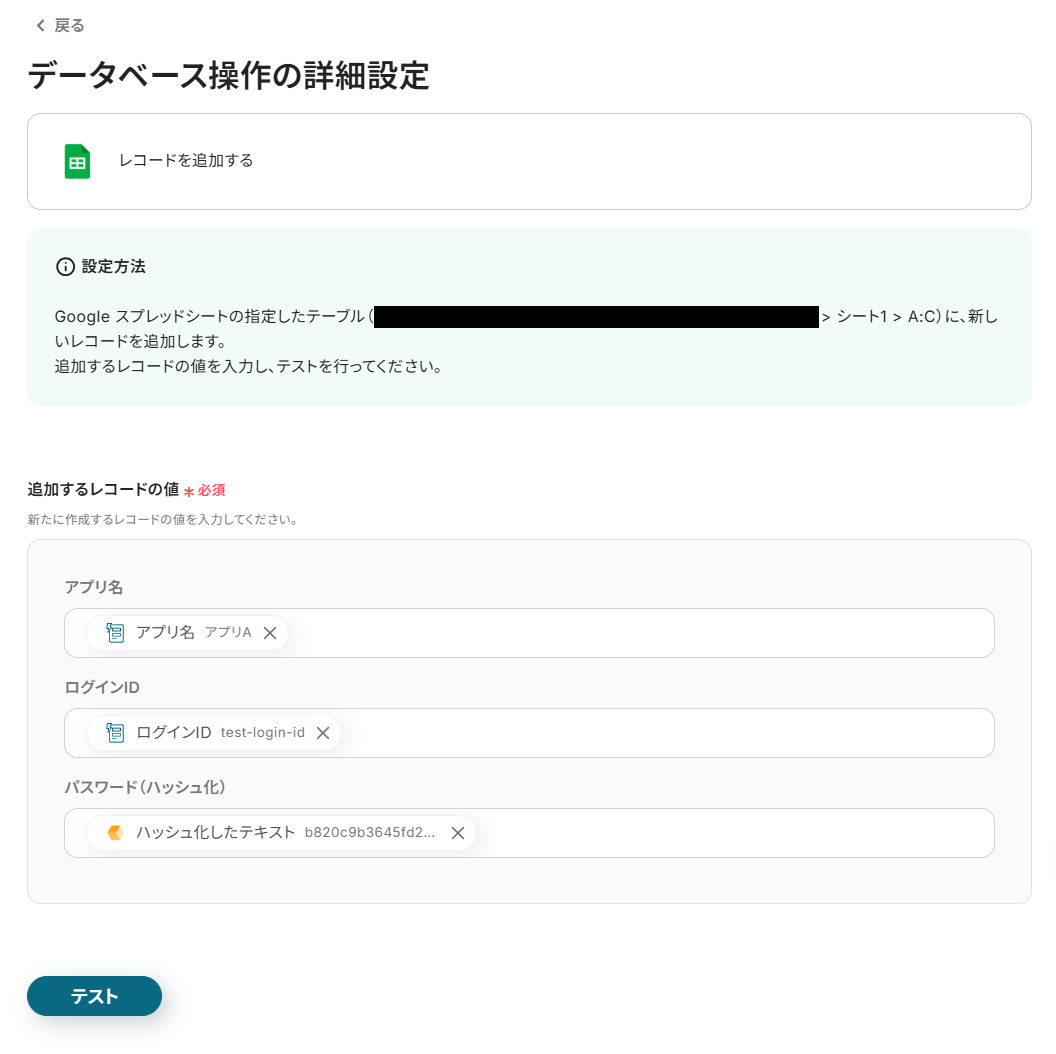Viewport: 1056px width, 1054px height.
Task: Click the ログインID test-login-id chip label
Action: tap(220, 733)
